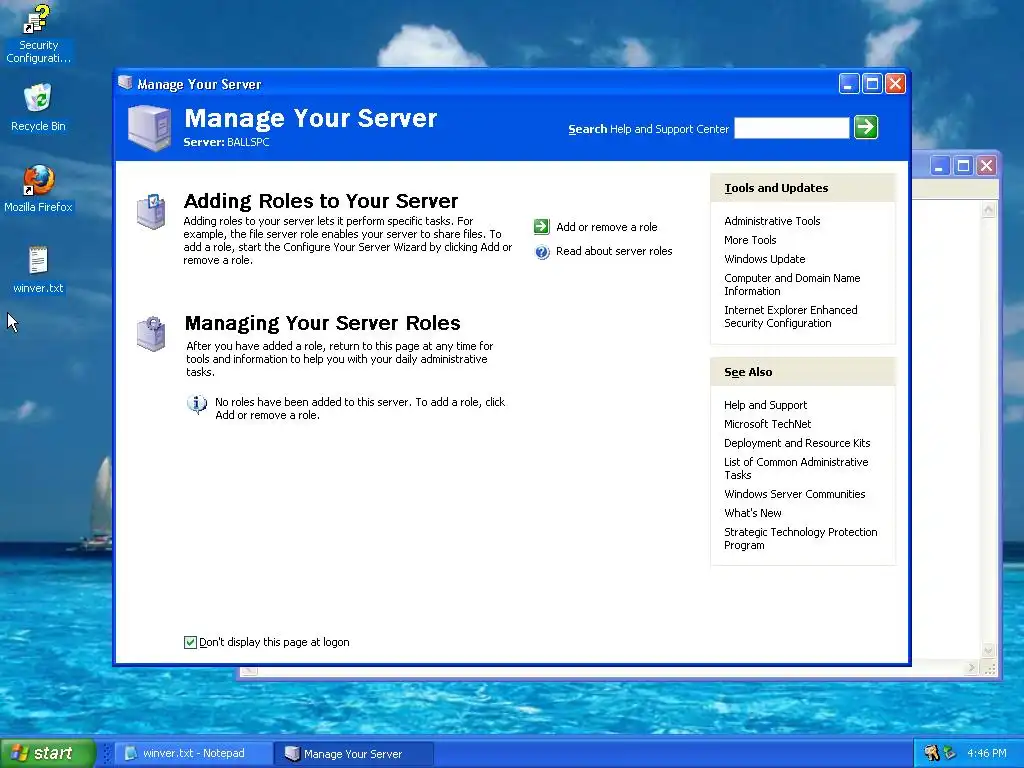Viewport: 1024px width, 768px height.
Task: Open Add or remove a role link
Action: tap(607, 227)
